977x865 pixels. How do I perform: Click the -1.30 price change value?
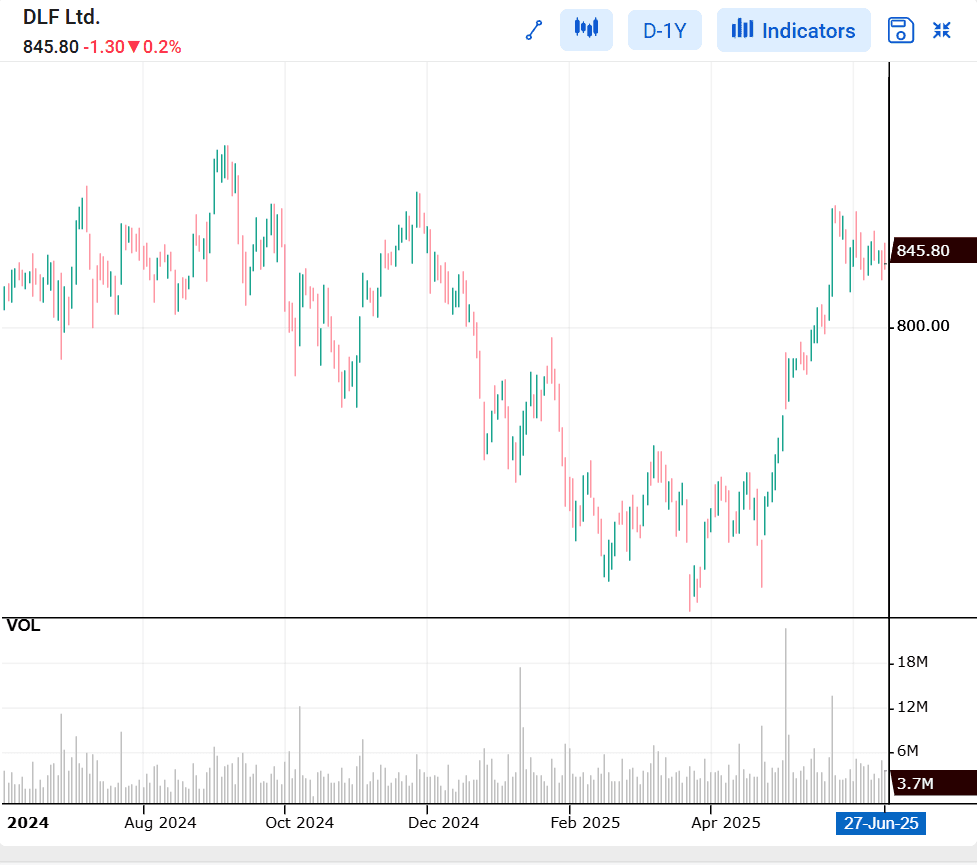[104, 47]
